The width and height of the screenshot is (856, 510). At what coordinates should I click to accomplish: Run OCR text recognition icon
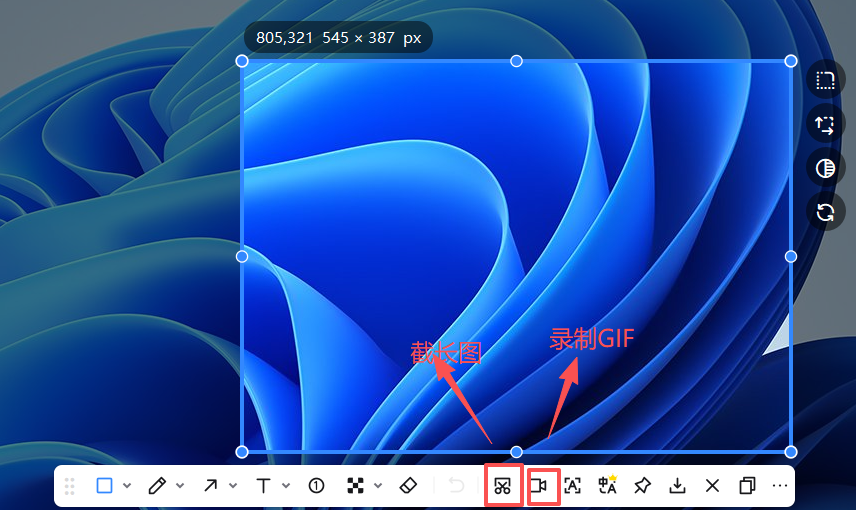572,485
